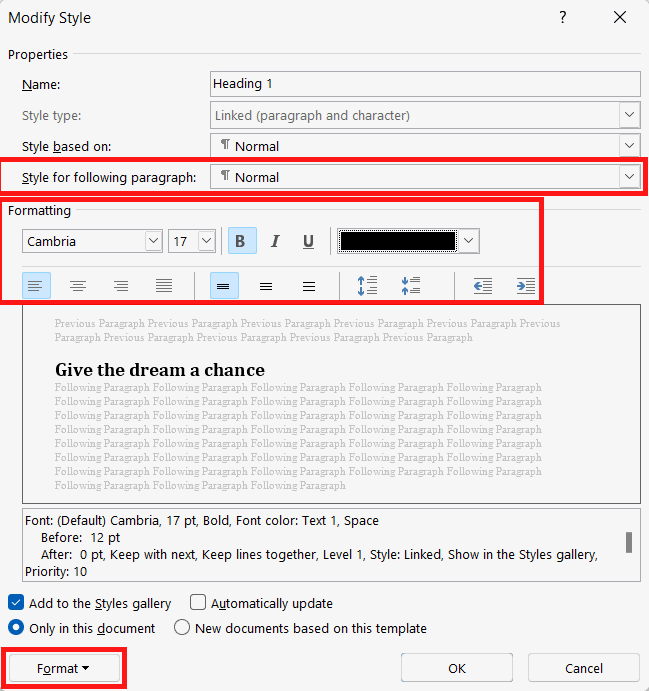Uncheck Add to the Styles gallery
The width and height of the screenshot is (649, 691).
tap(16, 602)
